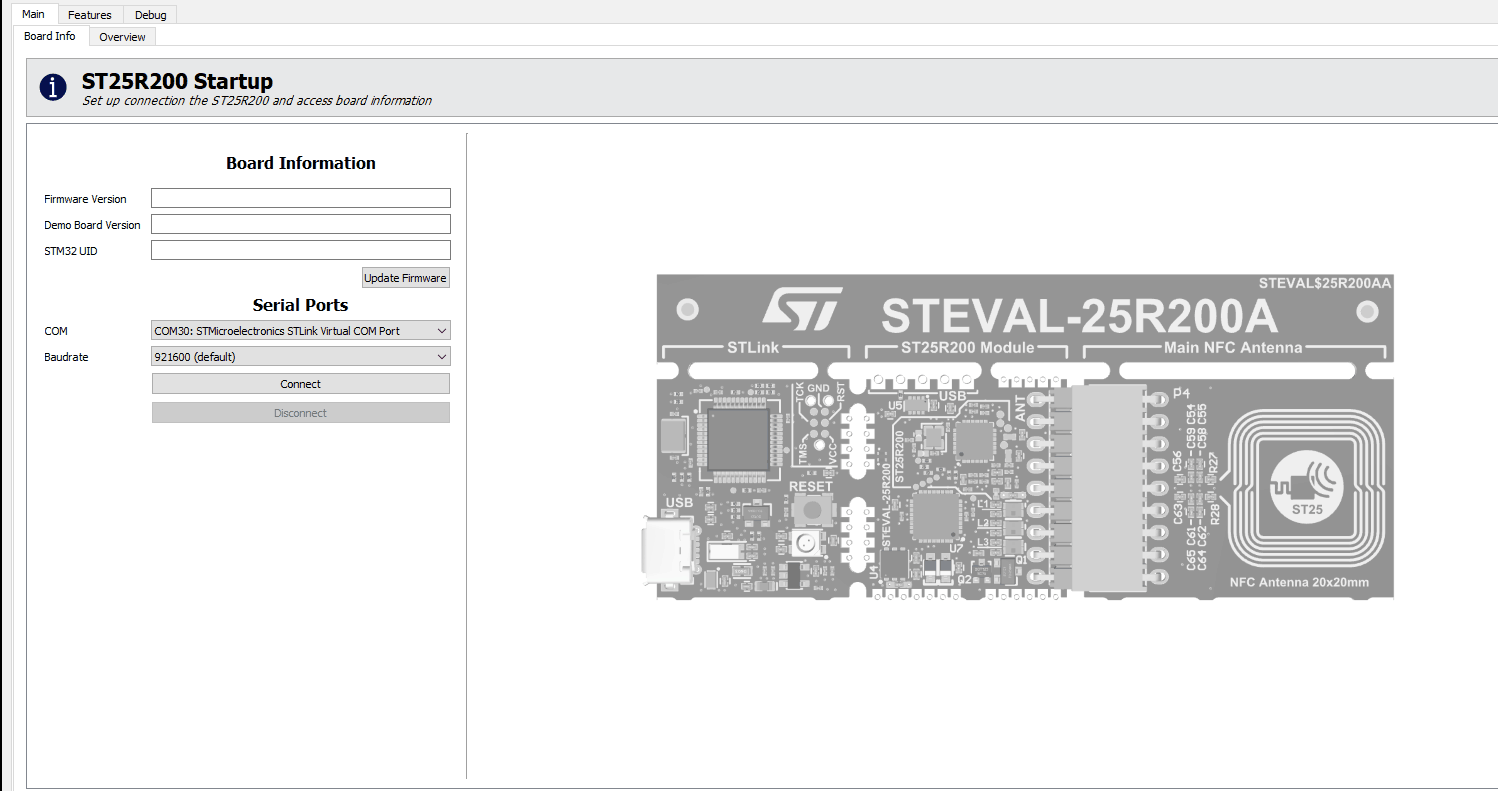
Task: Click the Connect button
Action: 301,384
